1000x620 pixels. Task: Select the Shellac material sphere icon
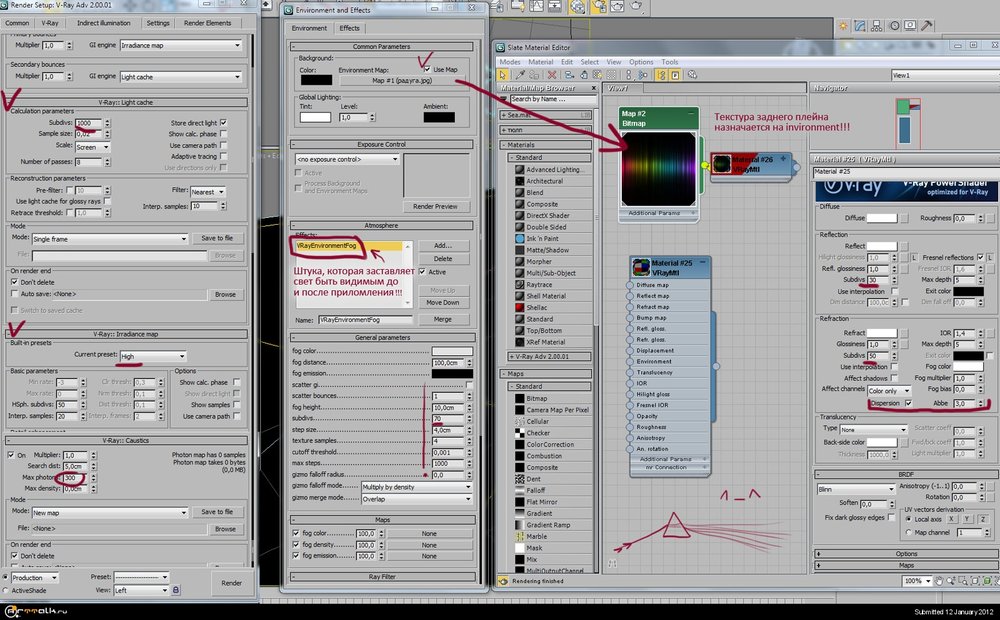(x=520, y=308)
